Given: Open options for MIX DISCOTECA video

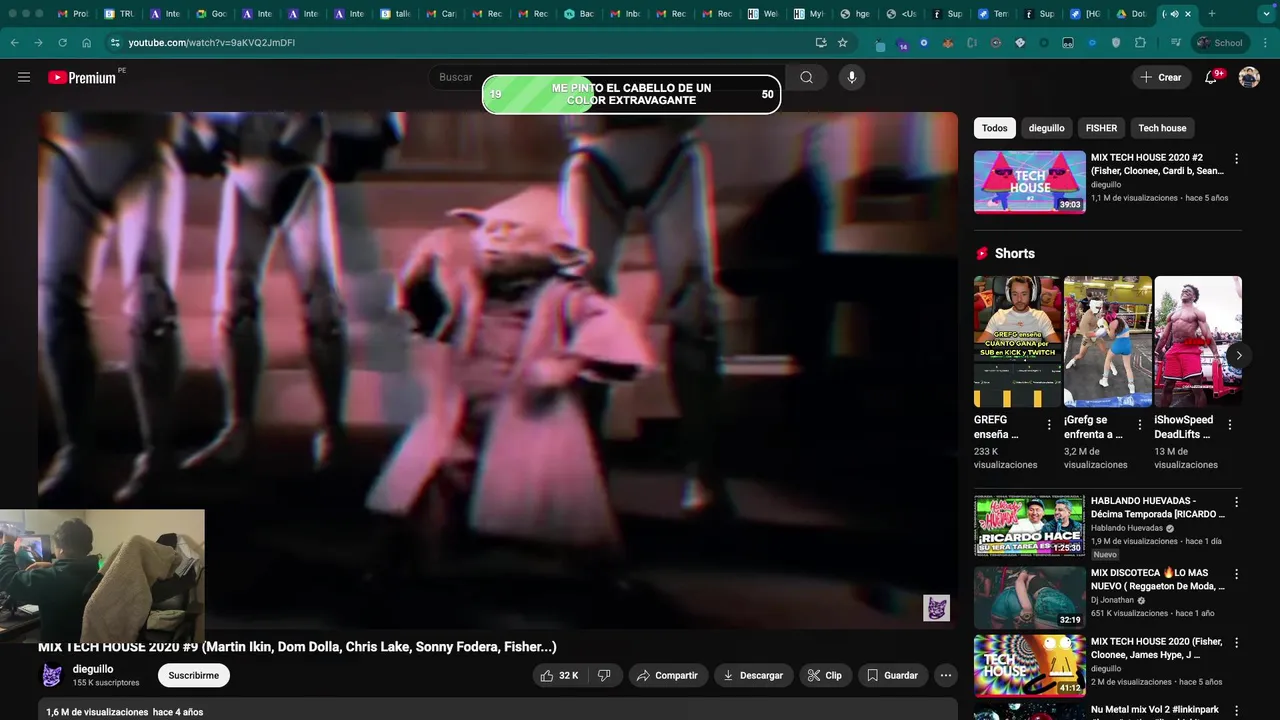Looking at the screenshot, I should [x=1236, y=574].
